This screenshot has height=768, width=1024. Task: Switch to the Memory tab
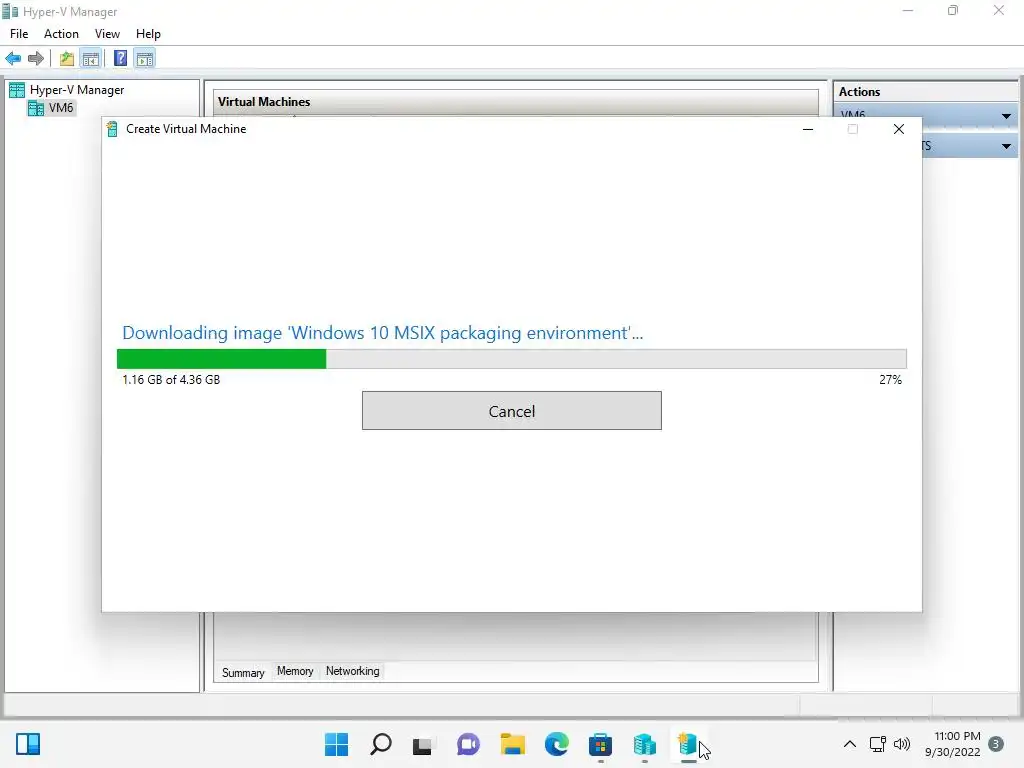[295, 671]
